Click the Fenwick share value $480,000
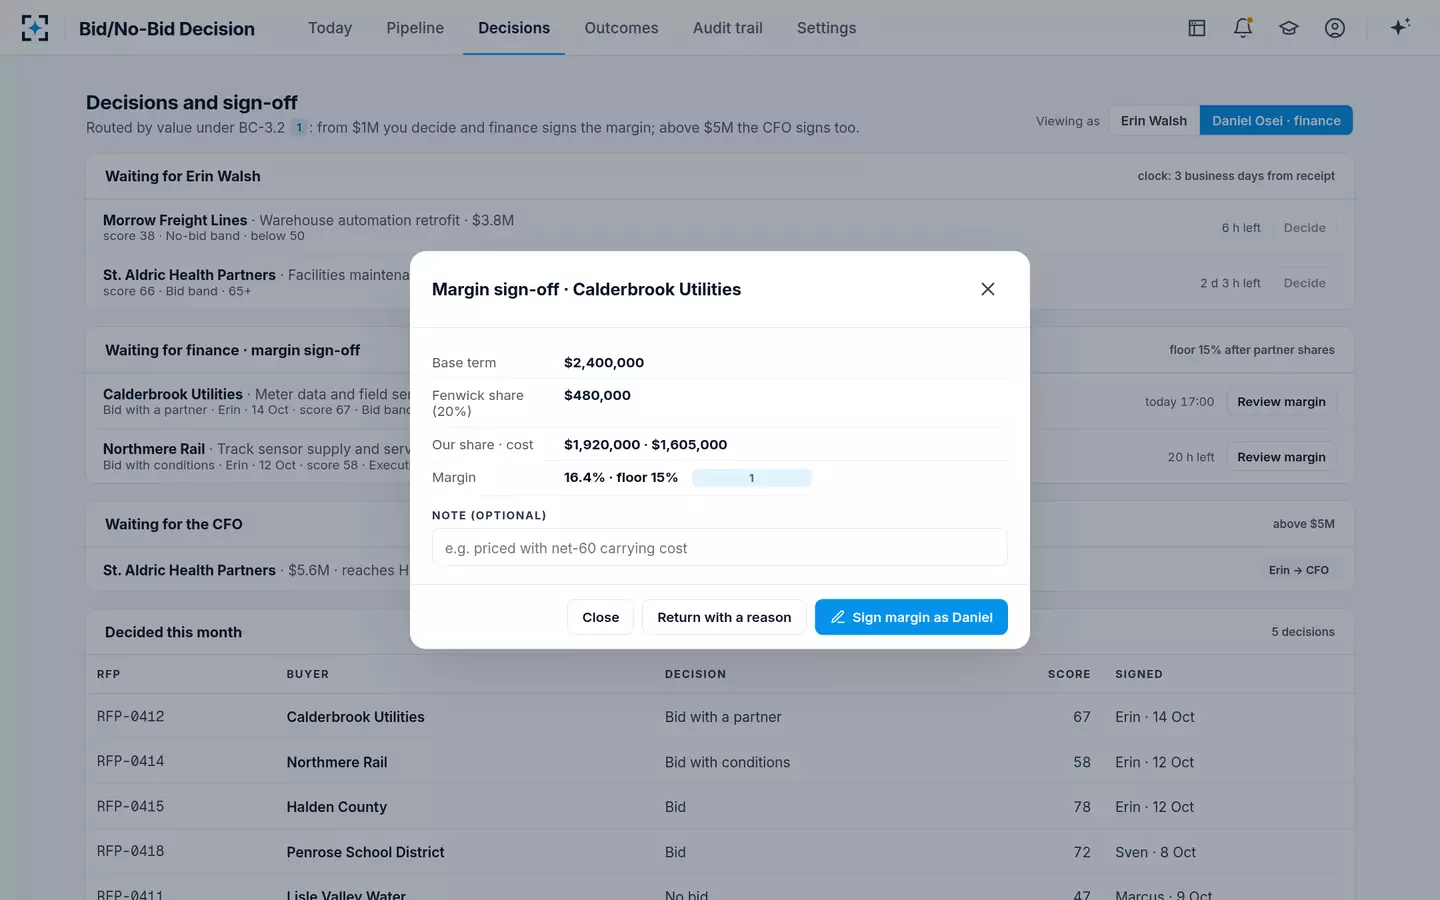Screen dimensions: 1440x900 coord(597,395)
